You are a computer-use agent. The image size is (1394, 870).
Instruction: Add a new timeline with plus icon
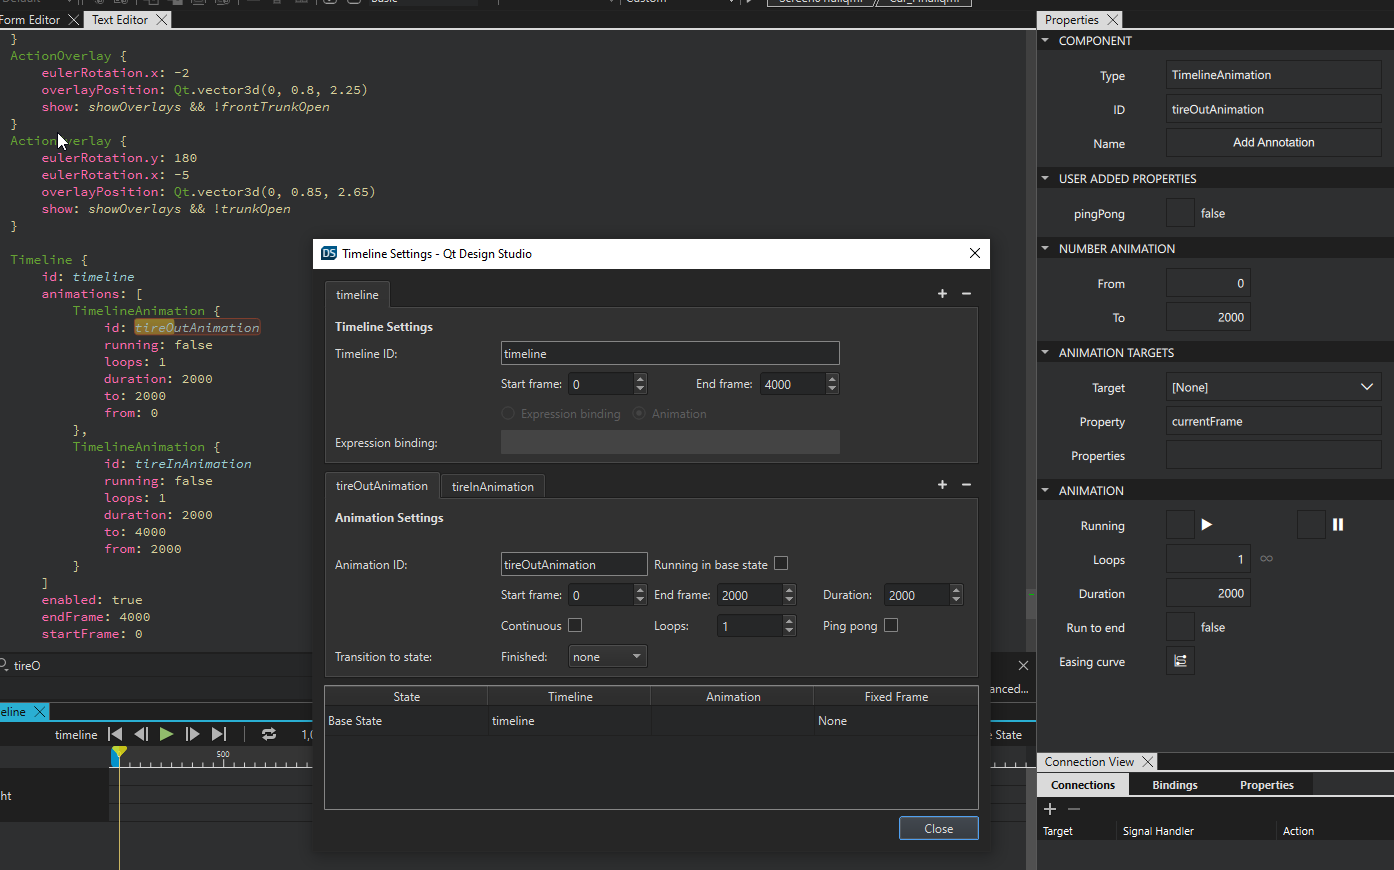click(942, 294)
